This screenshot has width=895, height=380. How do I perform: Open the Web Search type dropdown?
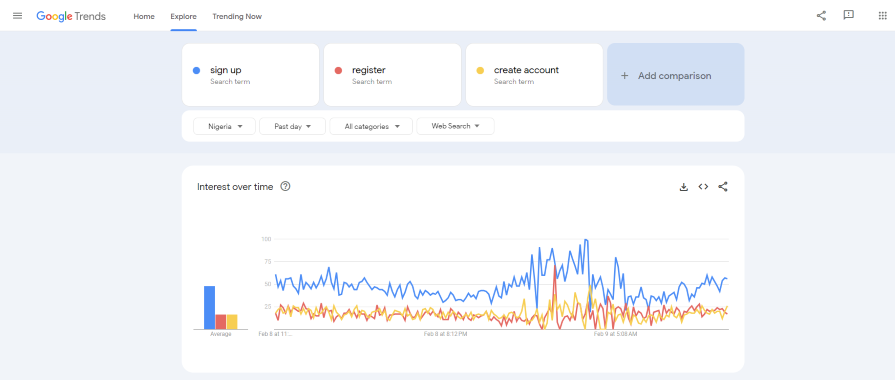pos(455,126)
